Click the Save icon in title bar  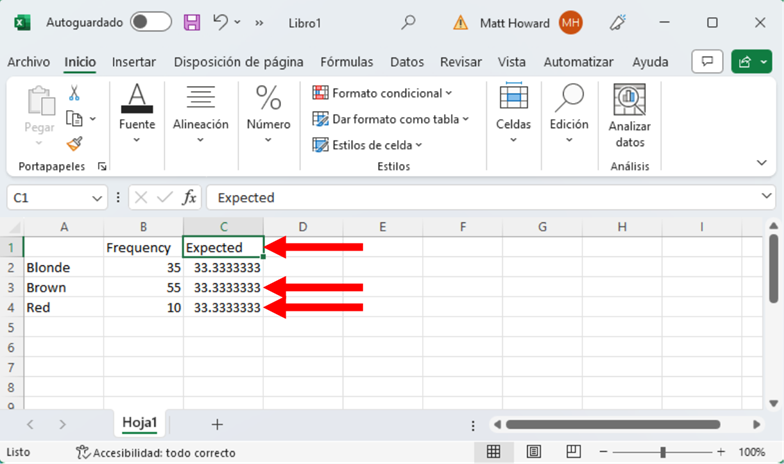click(x=192, y=22)
